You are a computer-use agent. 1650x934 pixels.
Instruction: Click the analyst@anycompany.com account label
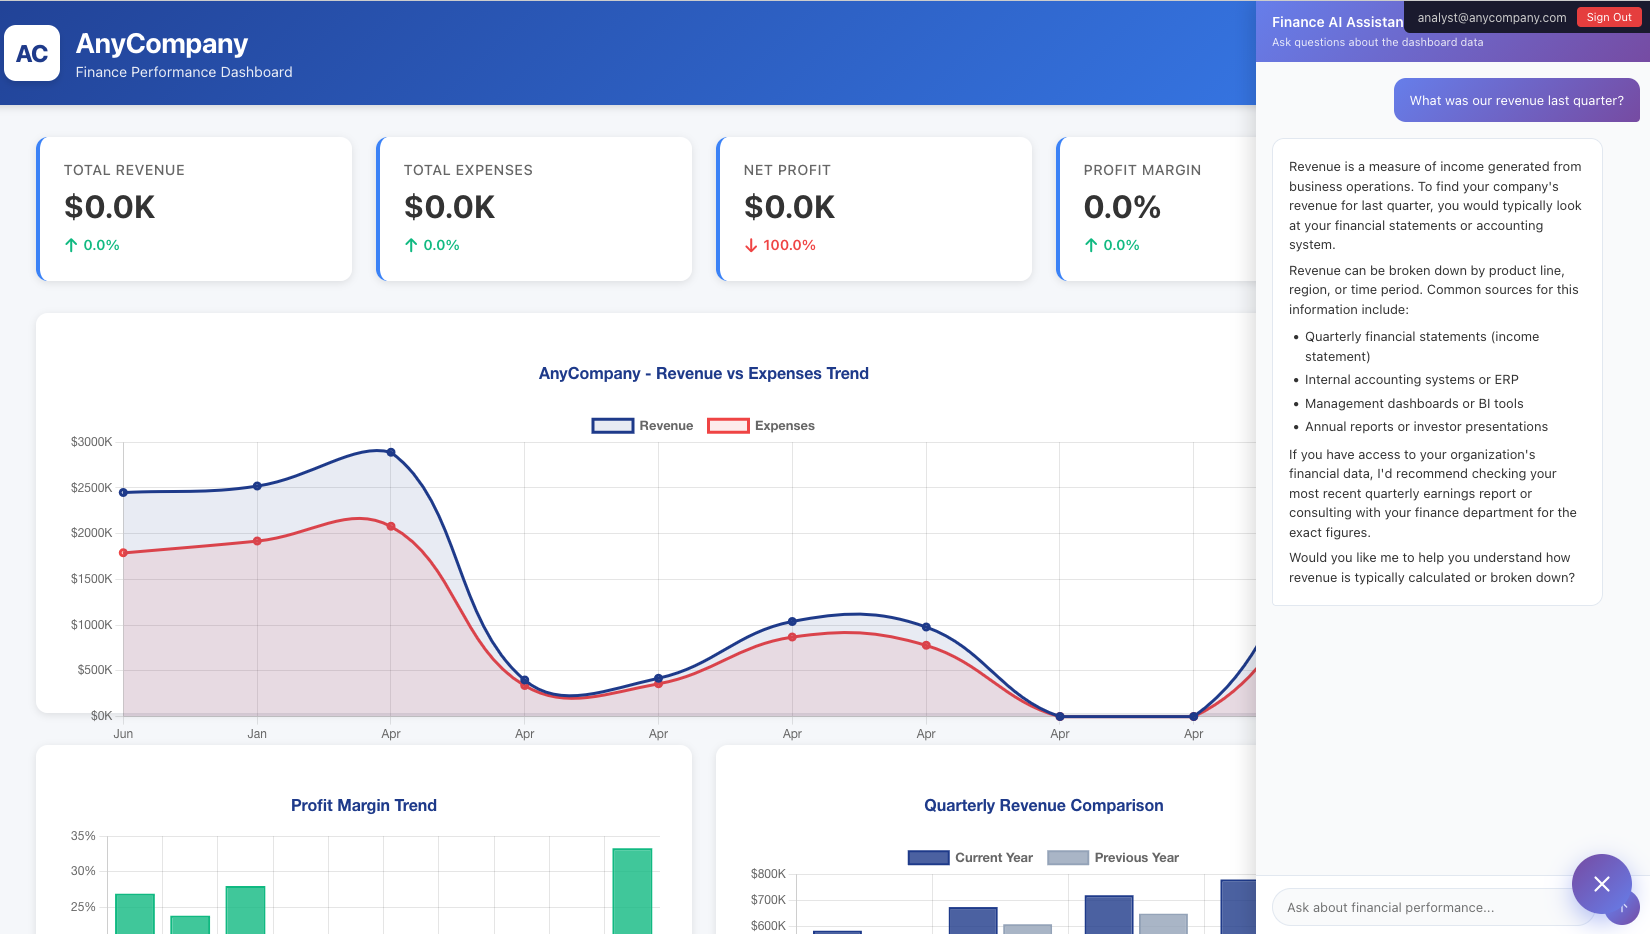point(1492,17)
